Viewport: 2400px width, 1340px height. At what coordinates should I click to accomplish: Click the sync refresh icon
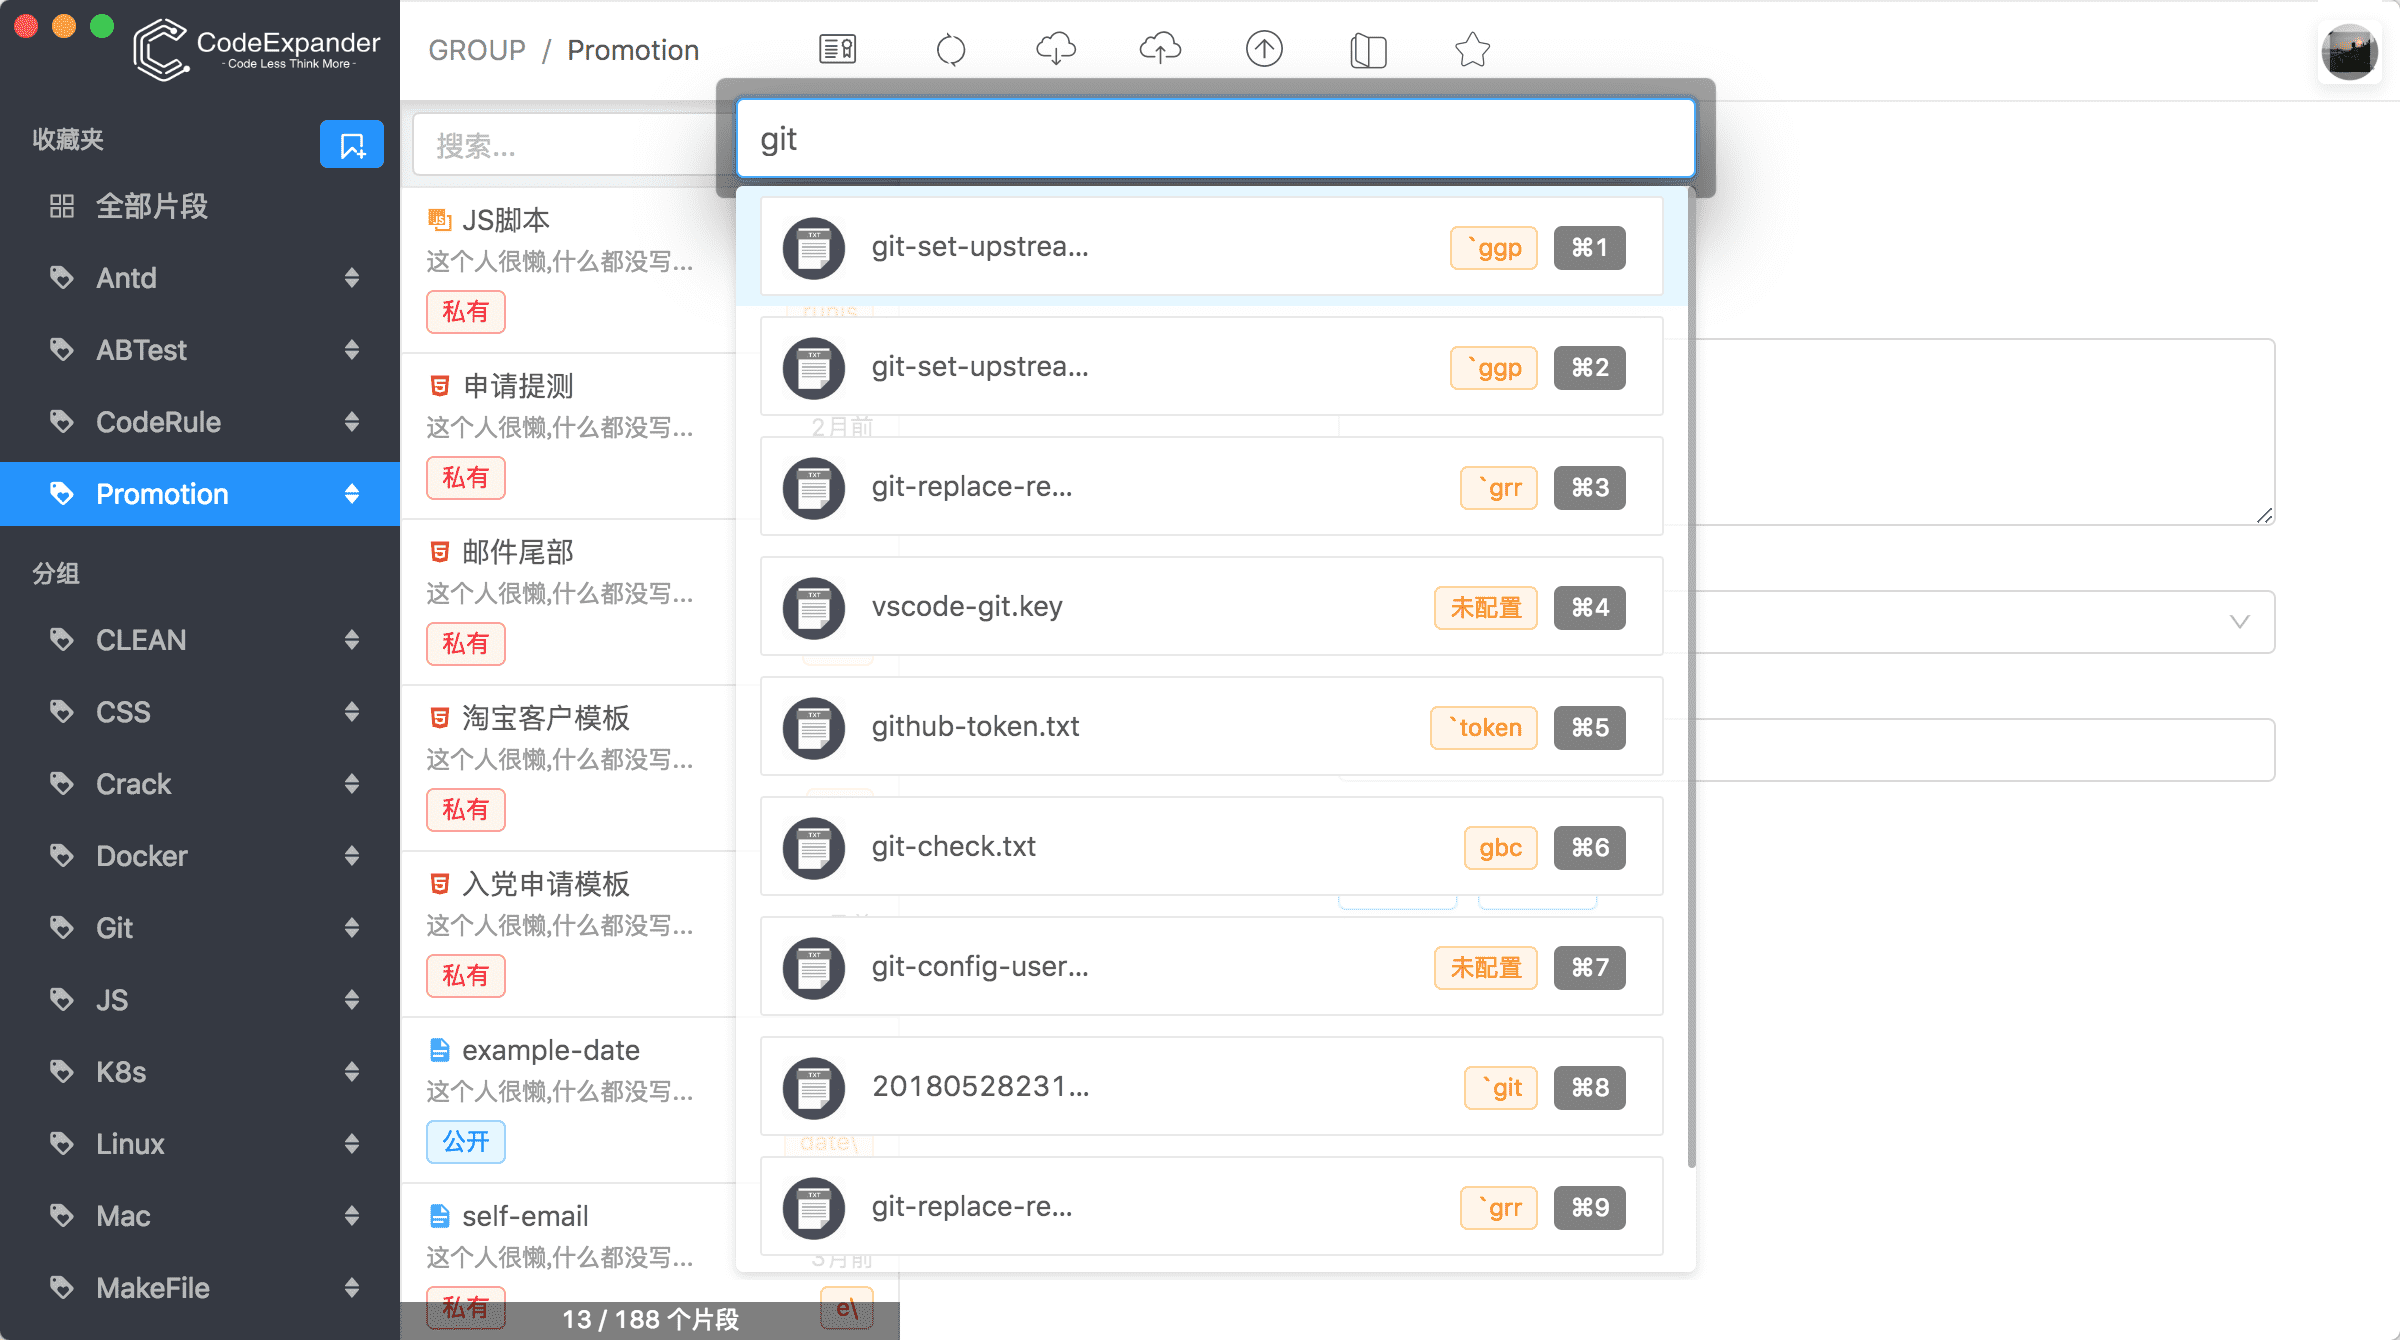coord(951,49)
